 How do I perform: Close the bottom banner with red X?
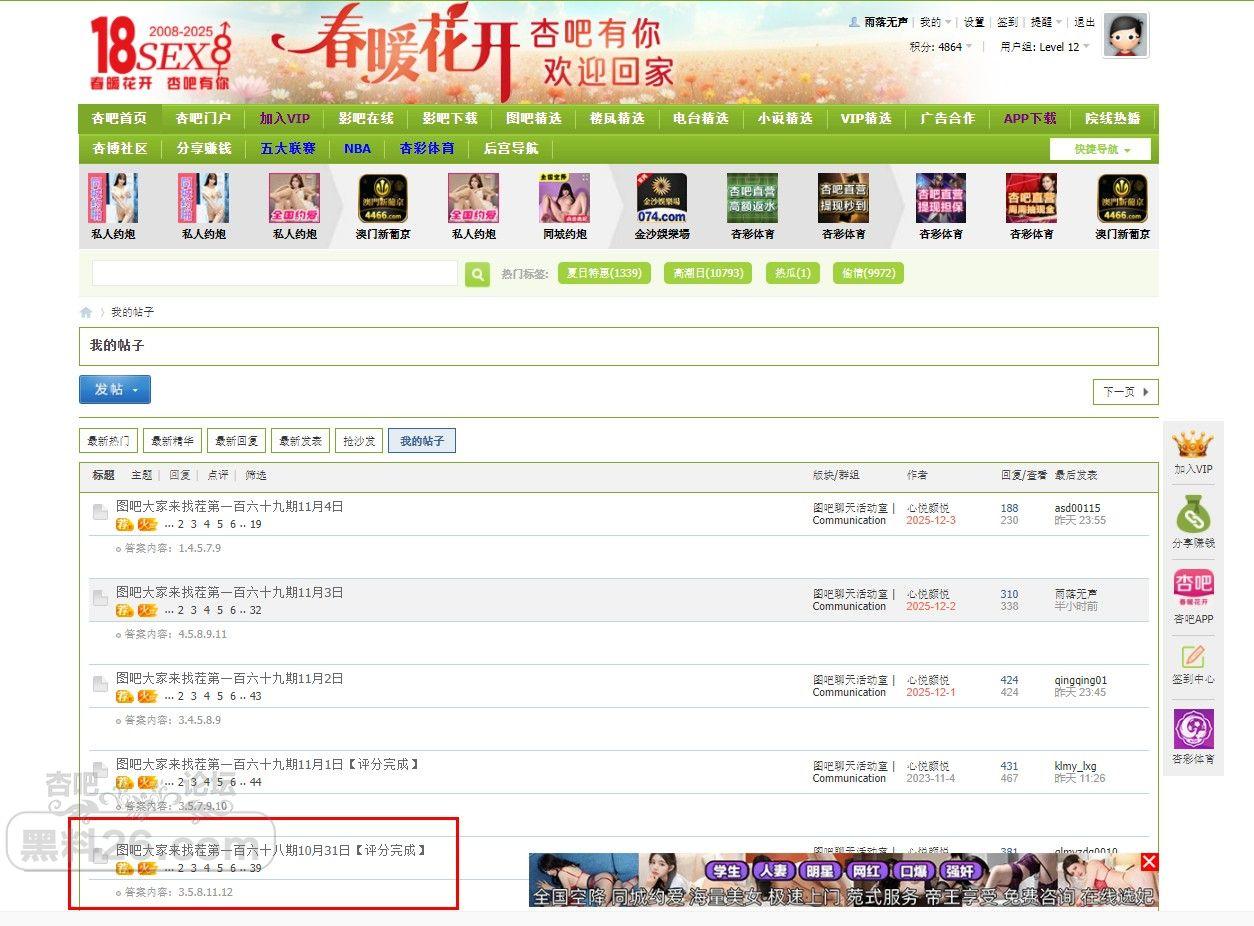point(1149,862)
